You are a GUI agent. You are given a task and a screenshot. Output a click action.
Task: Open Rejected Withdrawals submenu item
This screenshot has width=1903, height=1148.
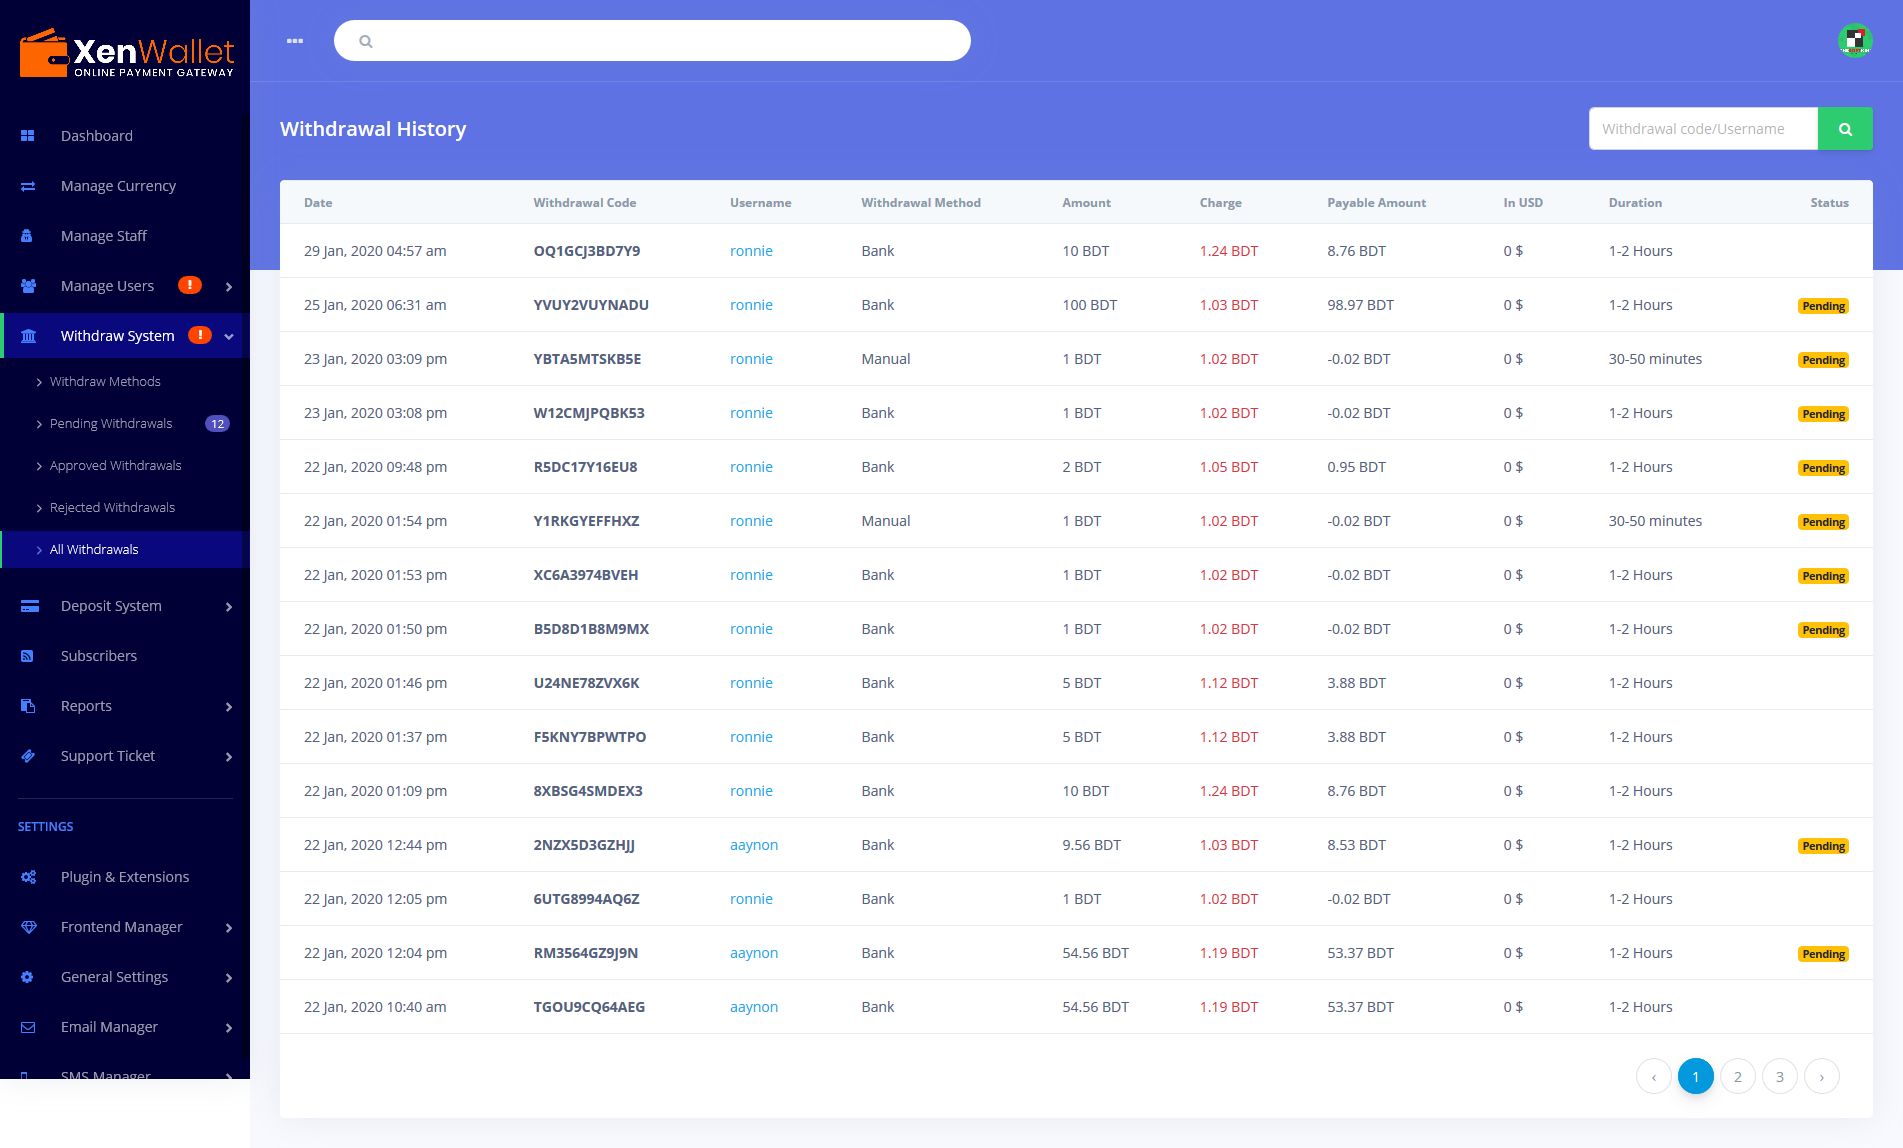(x=112, y=508)
